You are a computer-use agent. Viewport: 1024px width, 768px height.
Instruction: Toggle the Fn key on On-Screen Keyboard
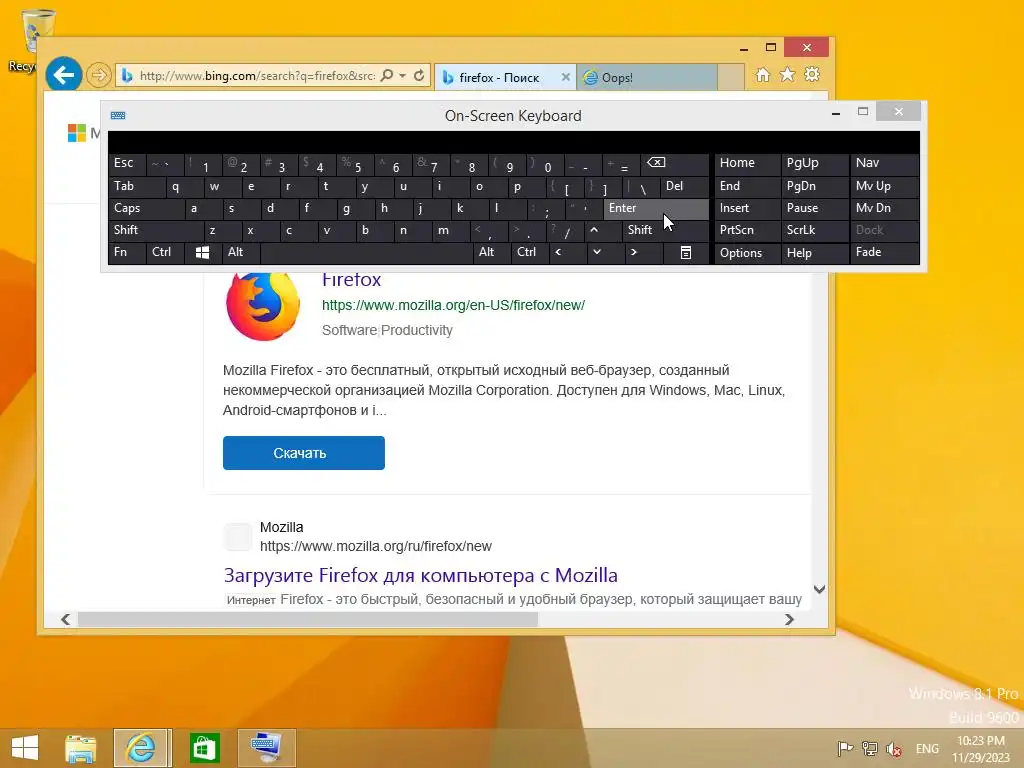coord(127,252)
